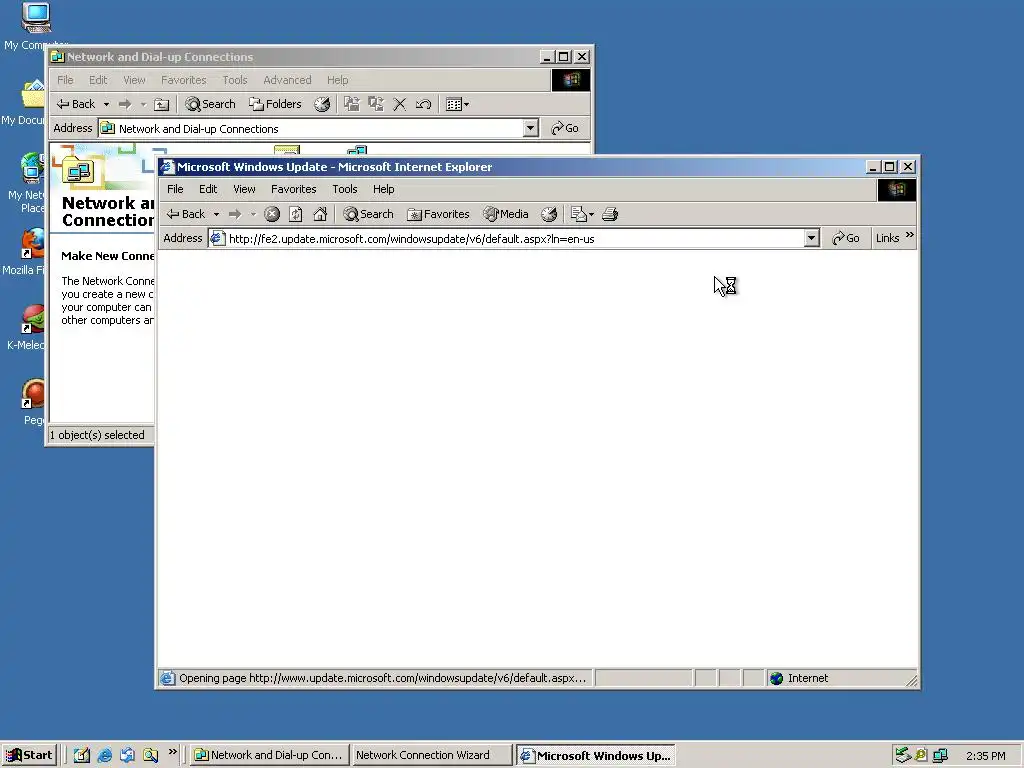Open Start menu

[x=29, y=755]
